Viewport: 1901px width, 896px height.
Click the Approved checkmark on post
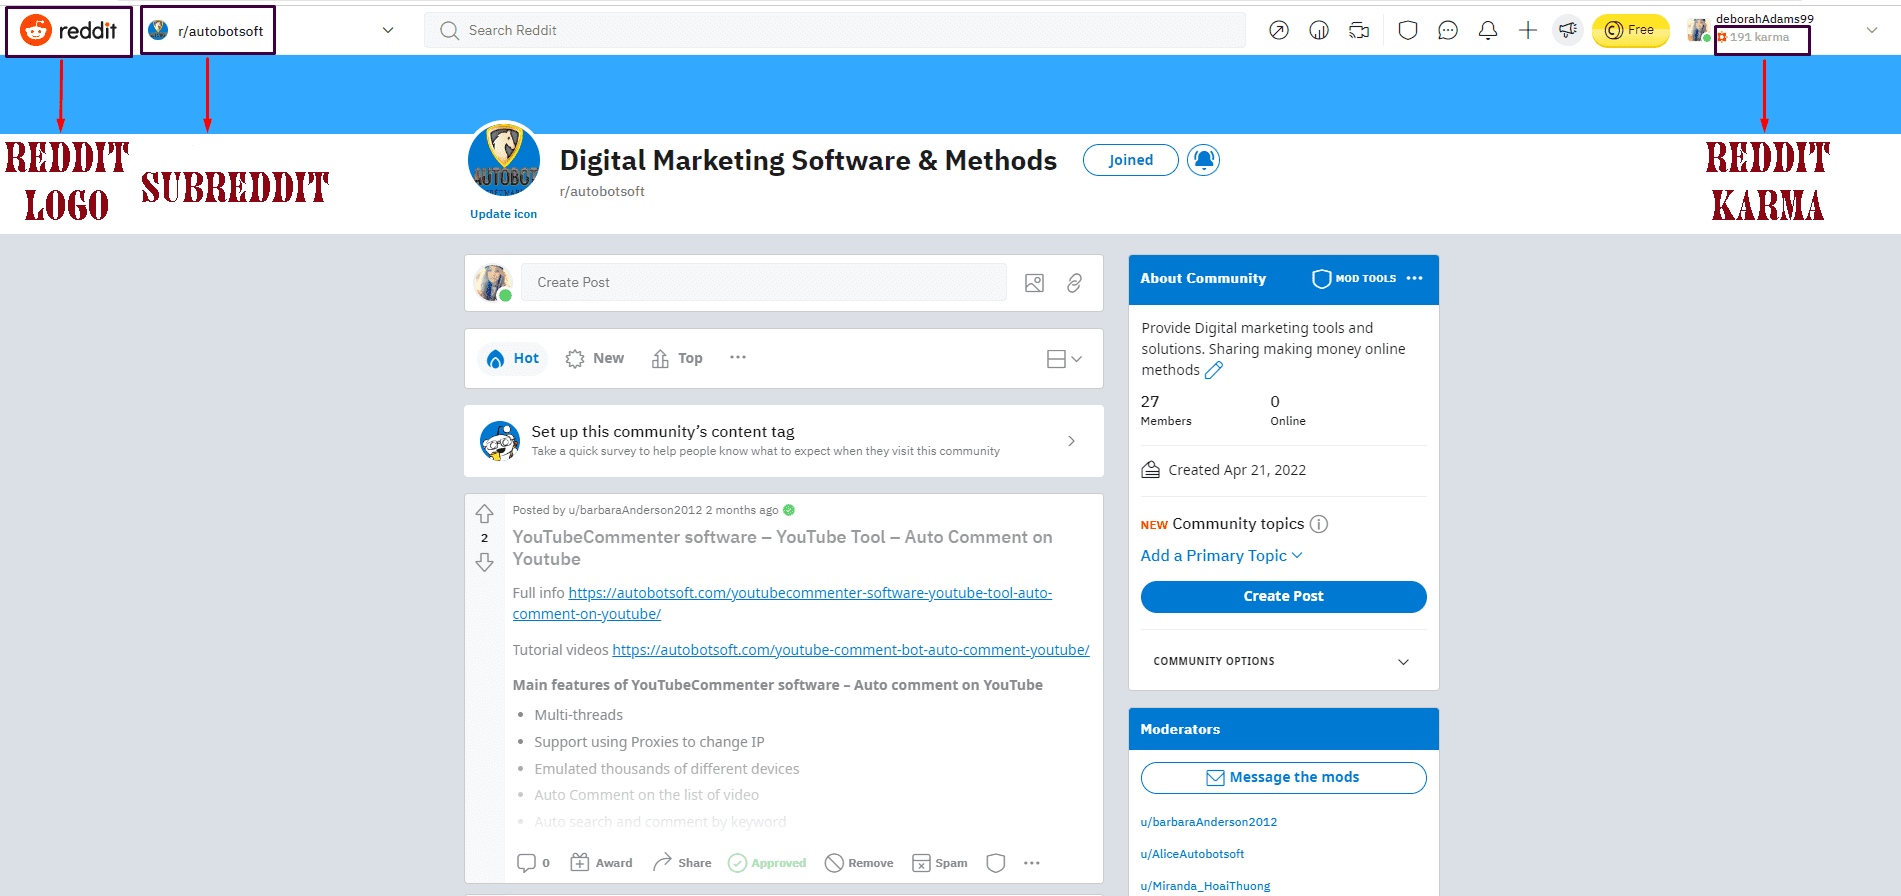click(x=767, y=863)
